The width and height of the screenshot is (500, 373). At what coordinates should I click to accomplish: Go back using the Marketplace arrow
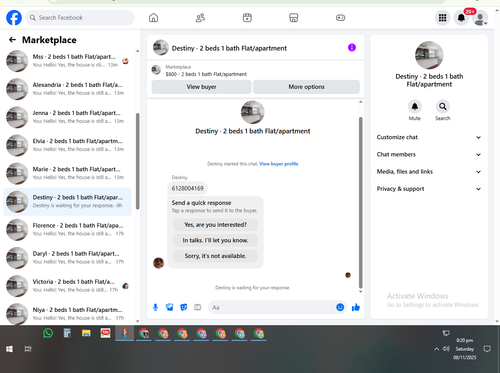12,40
